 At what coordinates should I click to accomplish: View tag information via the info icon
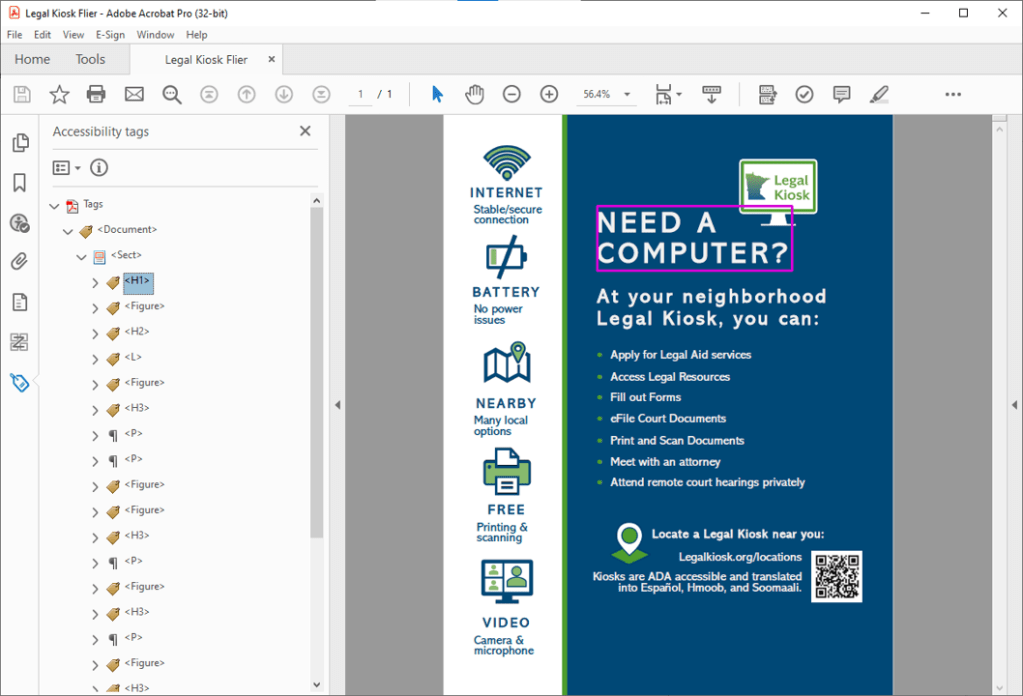coord(98,167)
